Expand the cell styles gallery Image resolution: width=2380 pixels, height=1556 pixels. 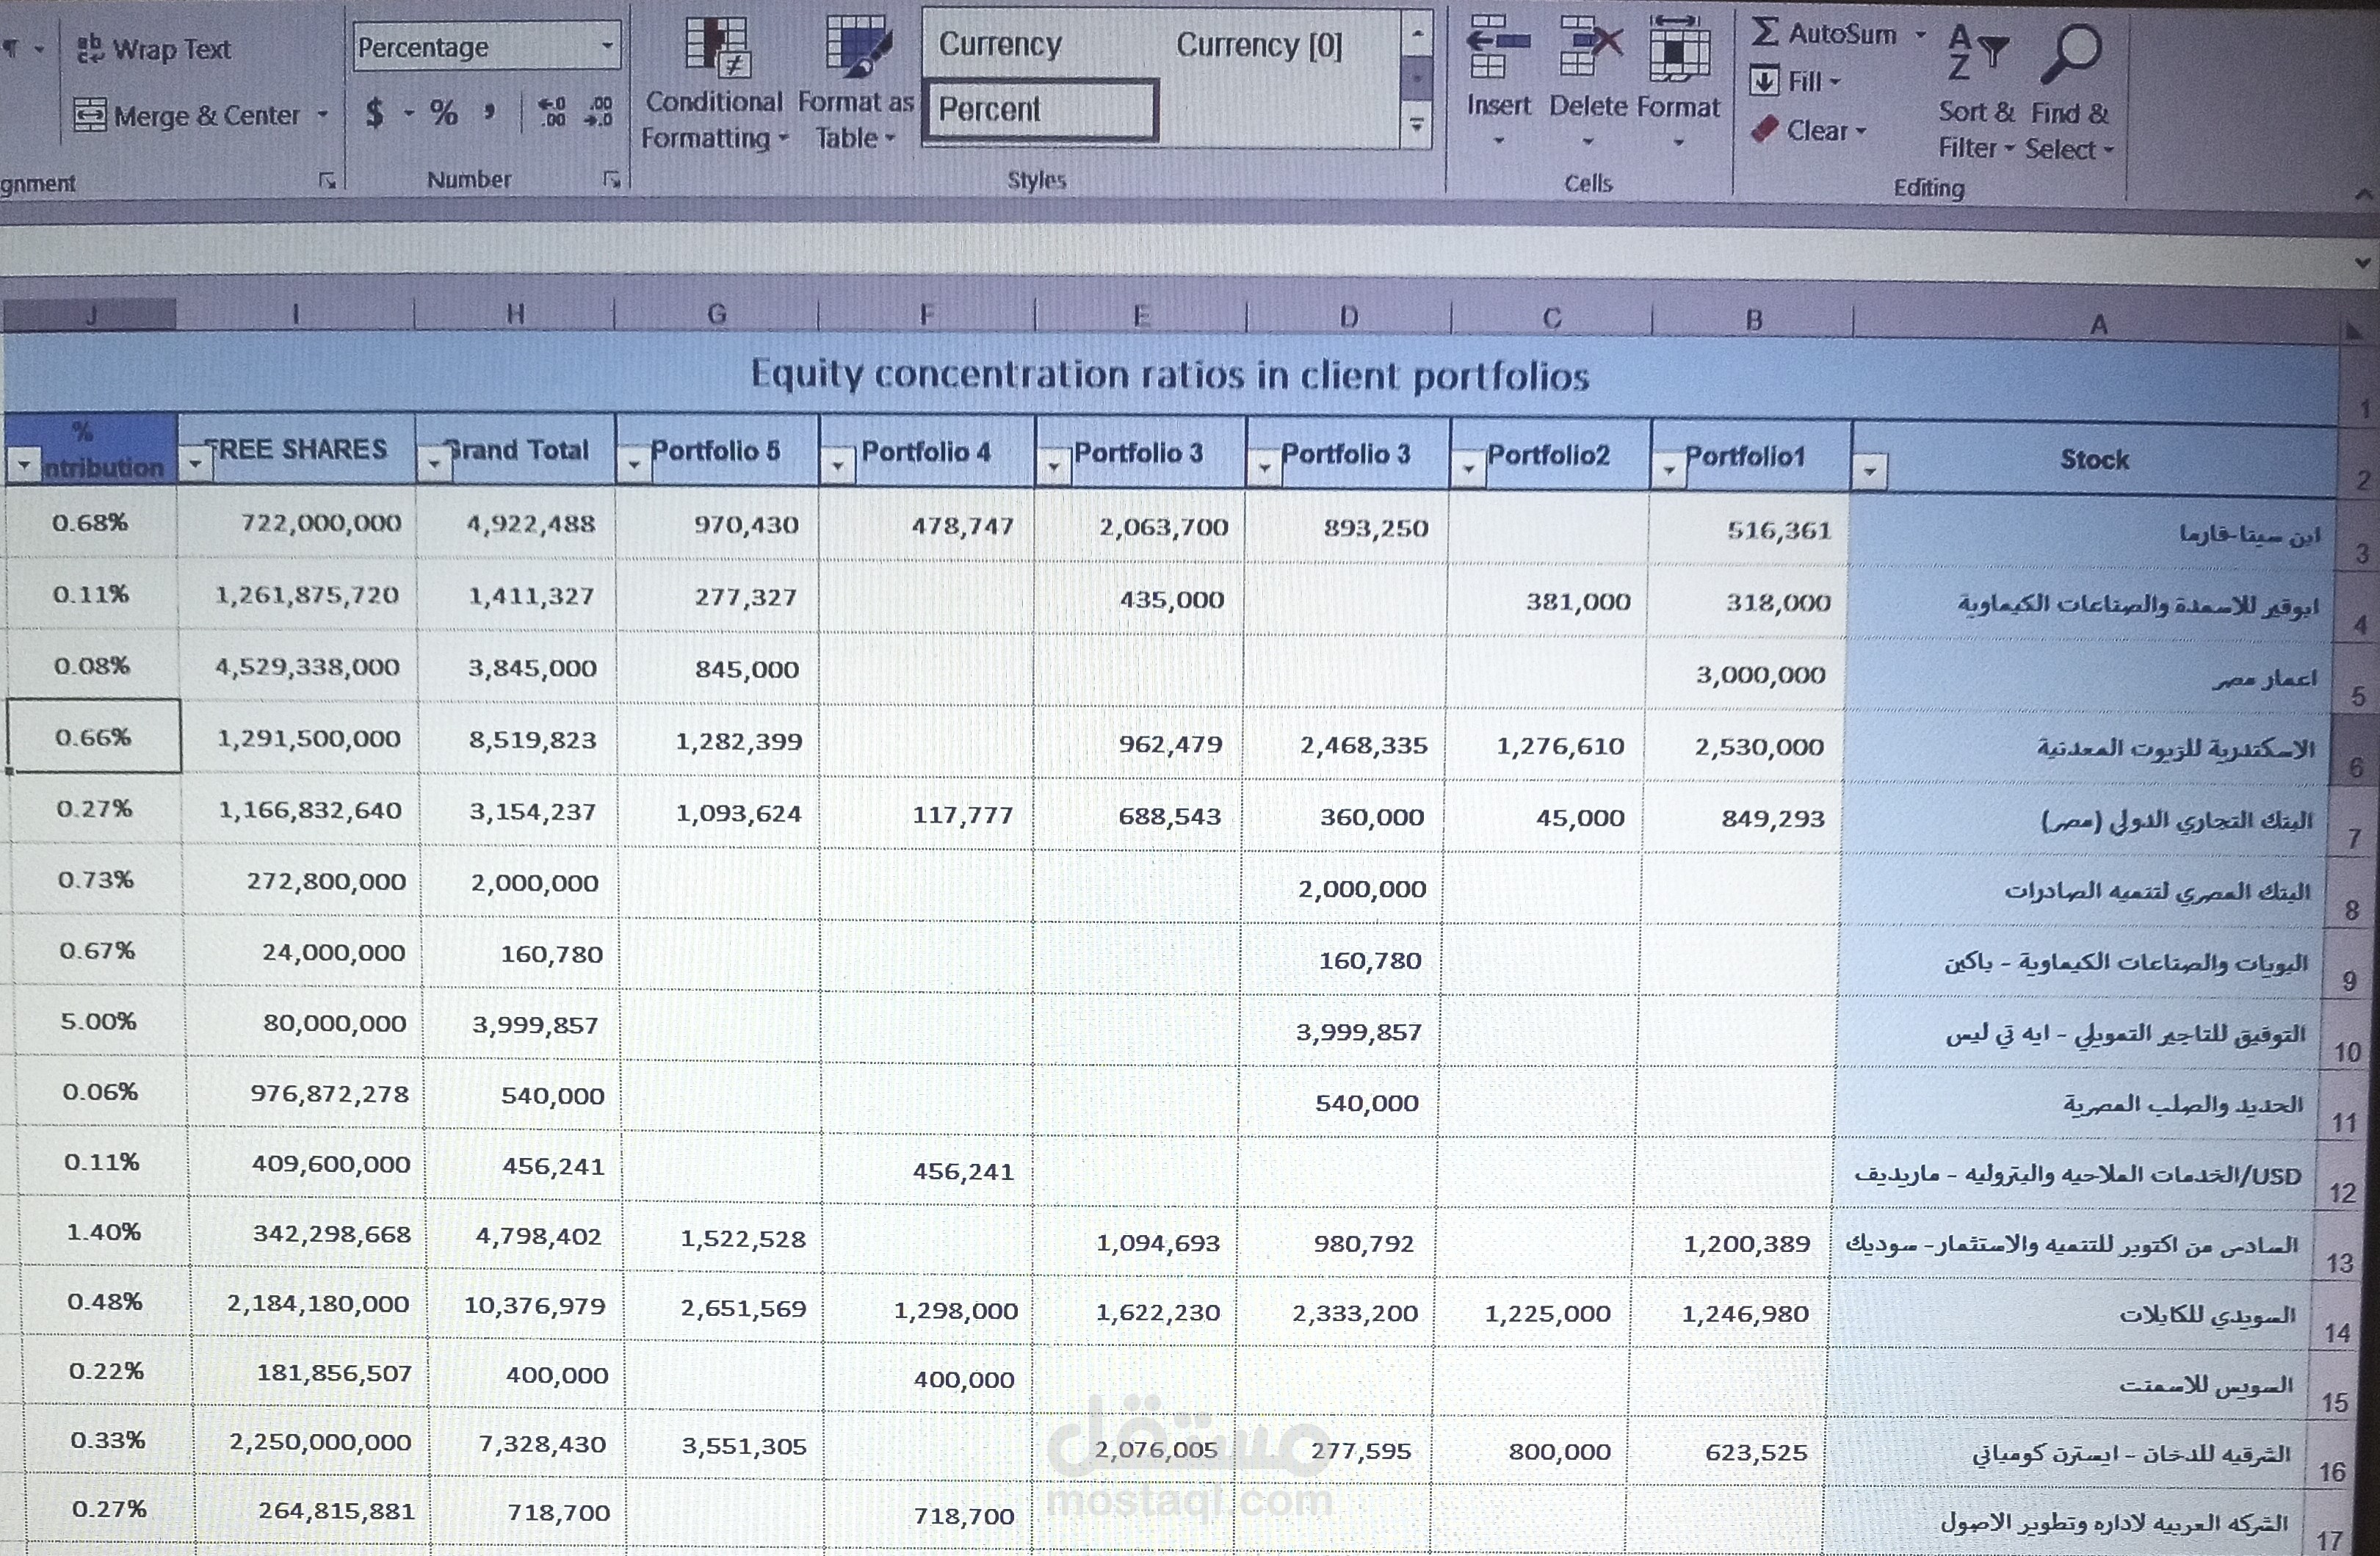click(x=1416, y=125)
